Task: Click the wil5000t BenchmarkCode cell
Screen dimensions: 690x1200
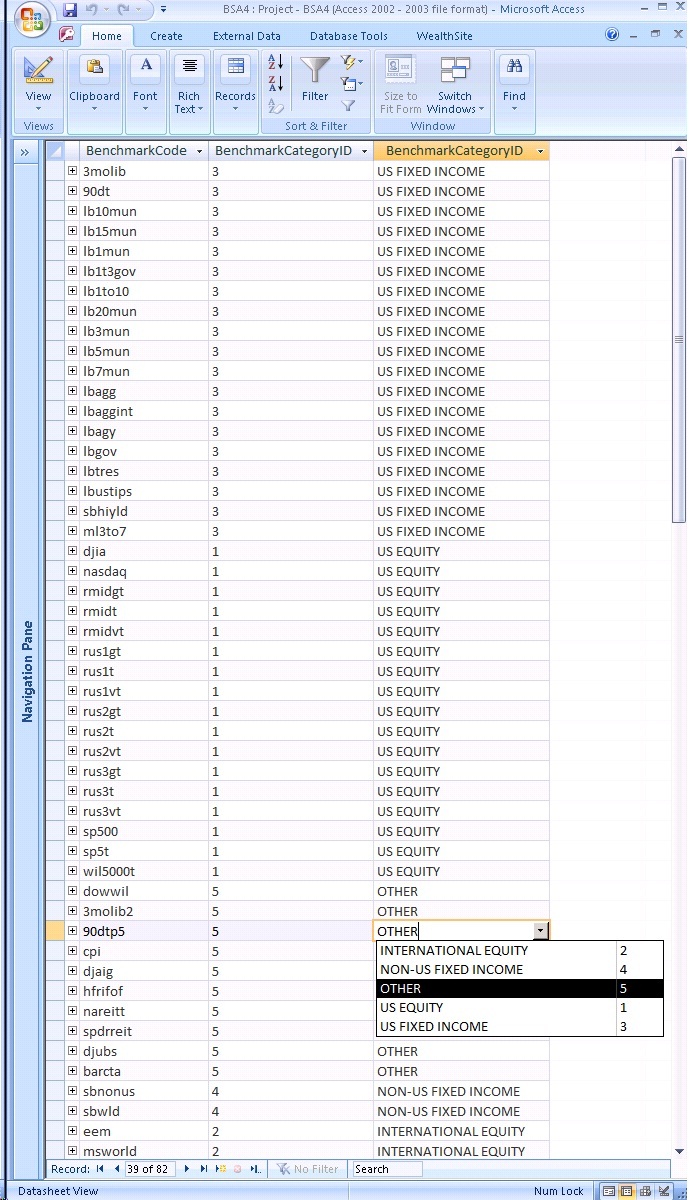Action: click(143, 871)
